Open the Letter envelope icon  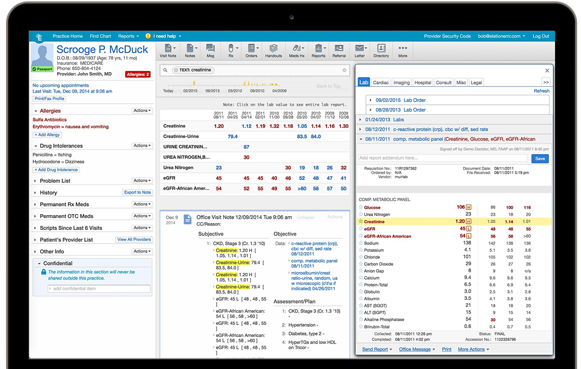click(x=360, y=50)
